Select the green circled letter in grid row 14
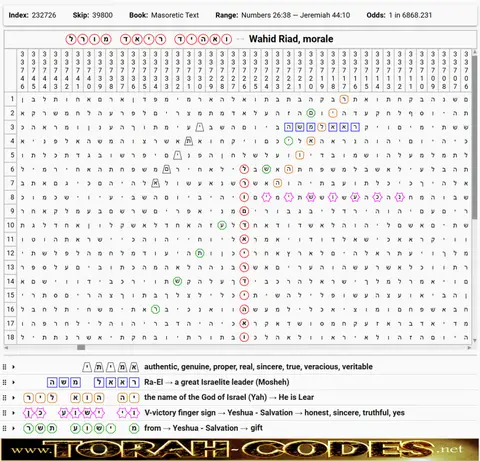The image size is (480, 461). click(178, 281)
